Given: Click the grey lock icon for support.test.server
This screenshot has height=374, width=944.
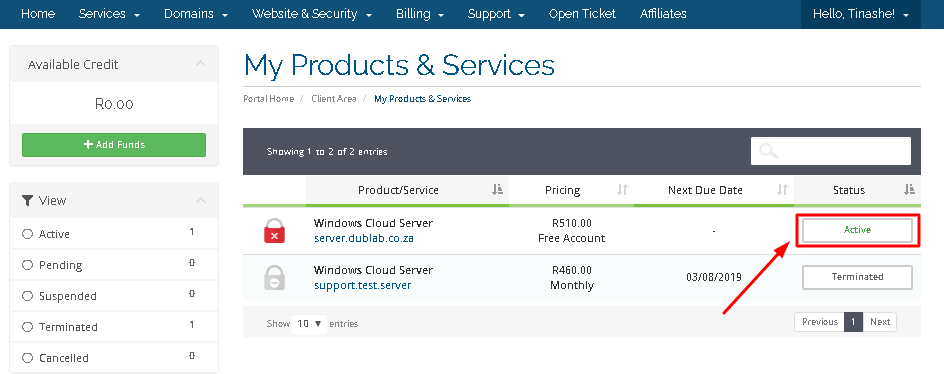Looking at the screenshot, I should coord(275,278).
